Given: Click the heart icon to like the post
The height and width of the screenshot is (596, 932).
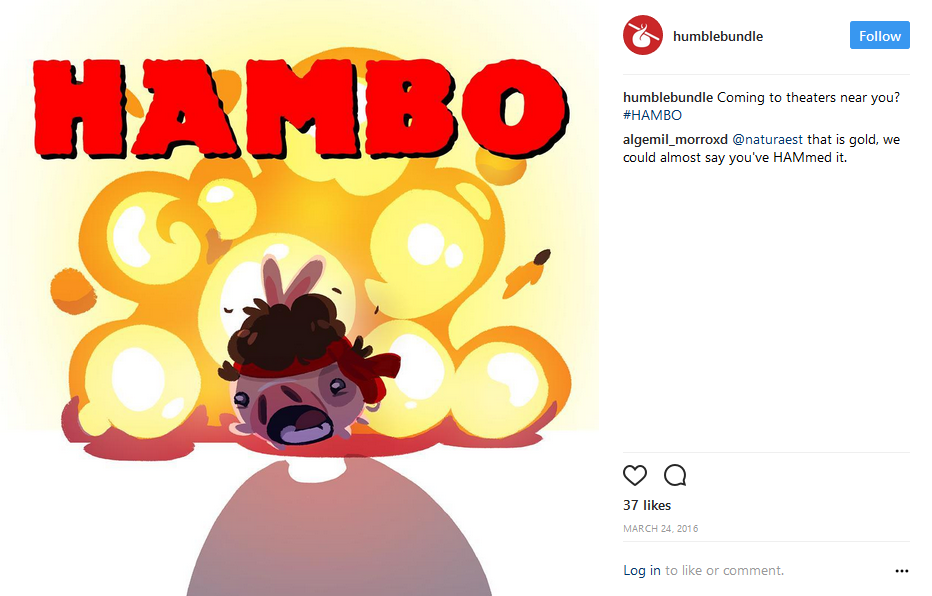Looking at the screenshot, I should click(x=634, y=475).
